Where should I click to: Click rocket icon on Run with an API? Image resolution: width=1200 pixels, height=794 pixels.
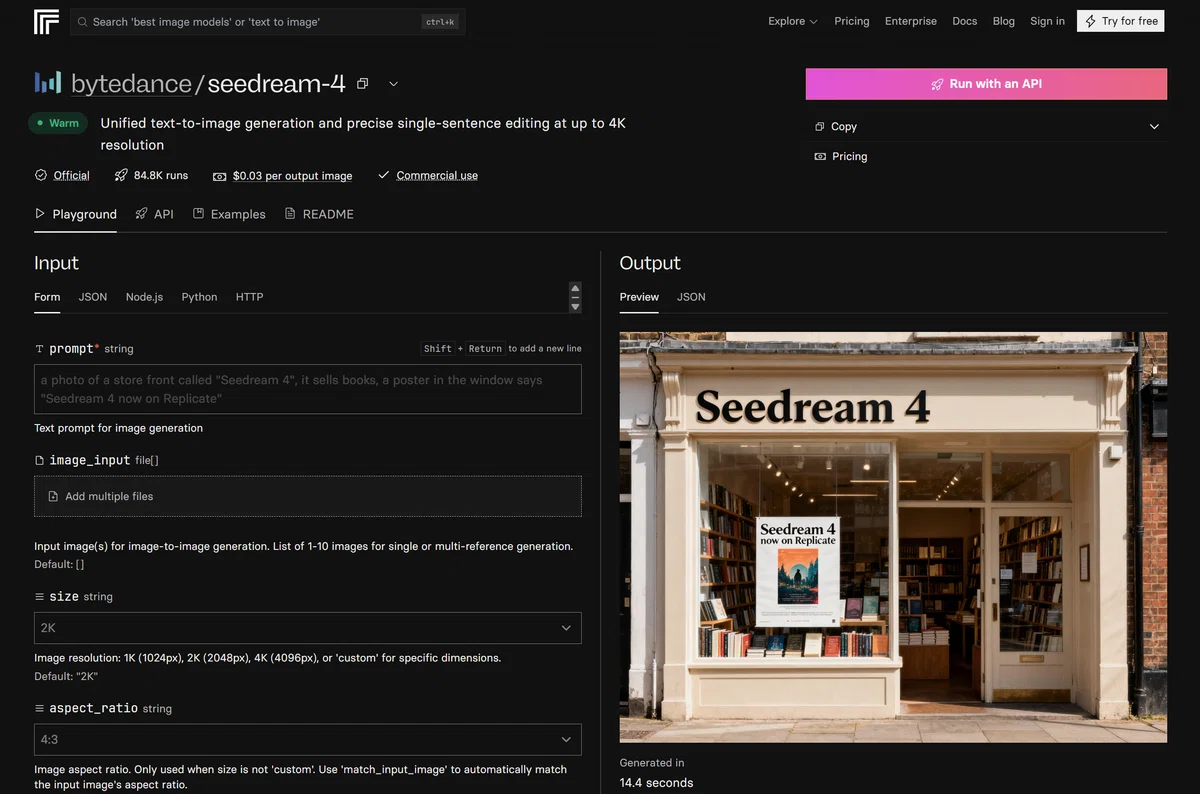point(937,84)
